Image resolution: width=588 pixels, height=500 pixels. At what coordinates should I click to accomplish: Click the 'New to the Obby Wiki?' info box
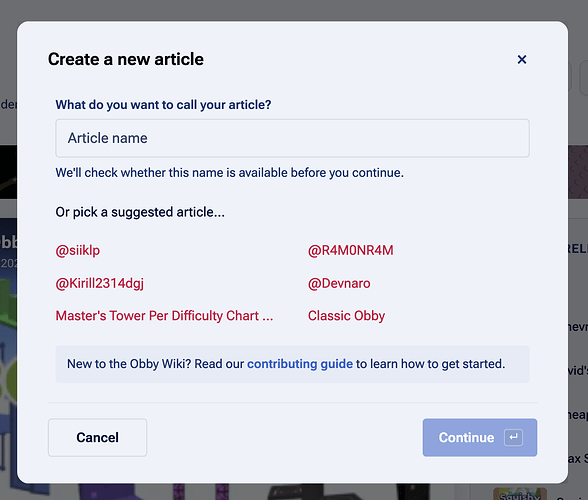(292, 364)
